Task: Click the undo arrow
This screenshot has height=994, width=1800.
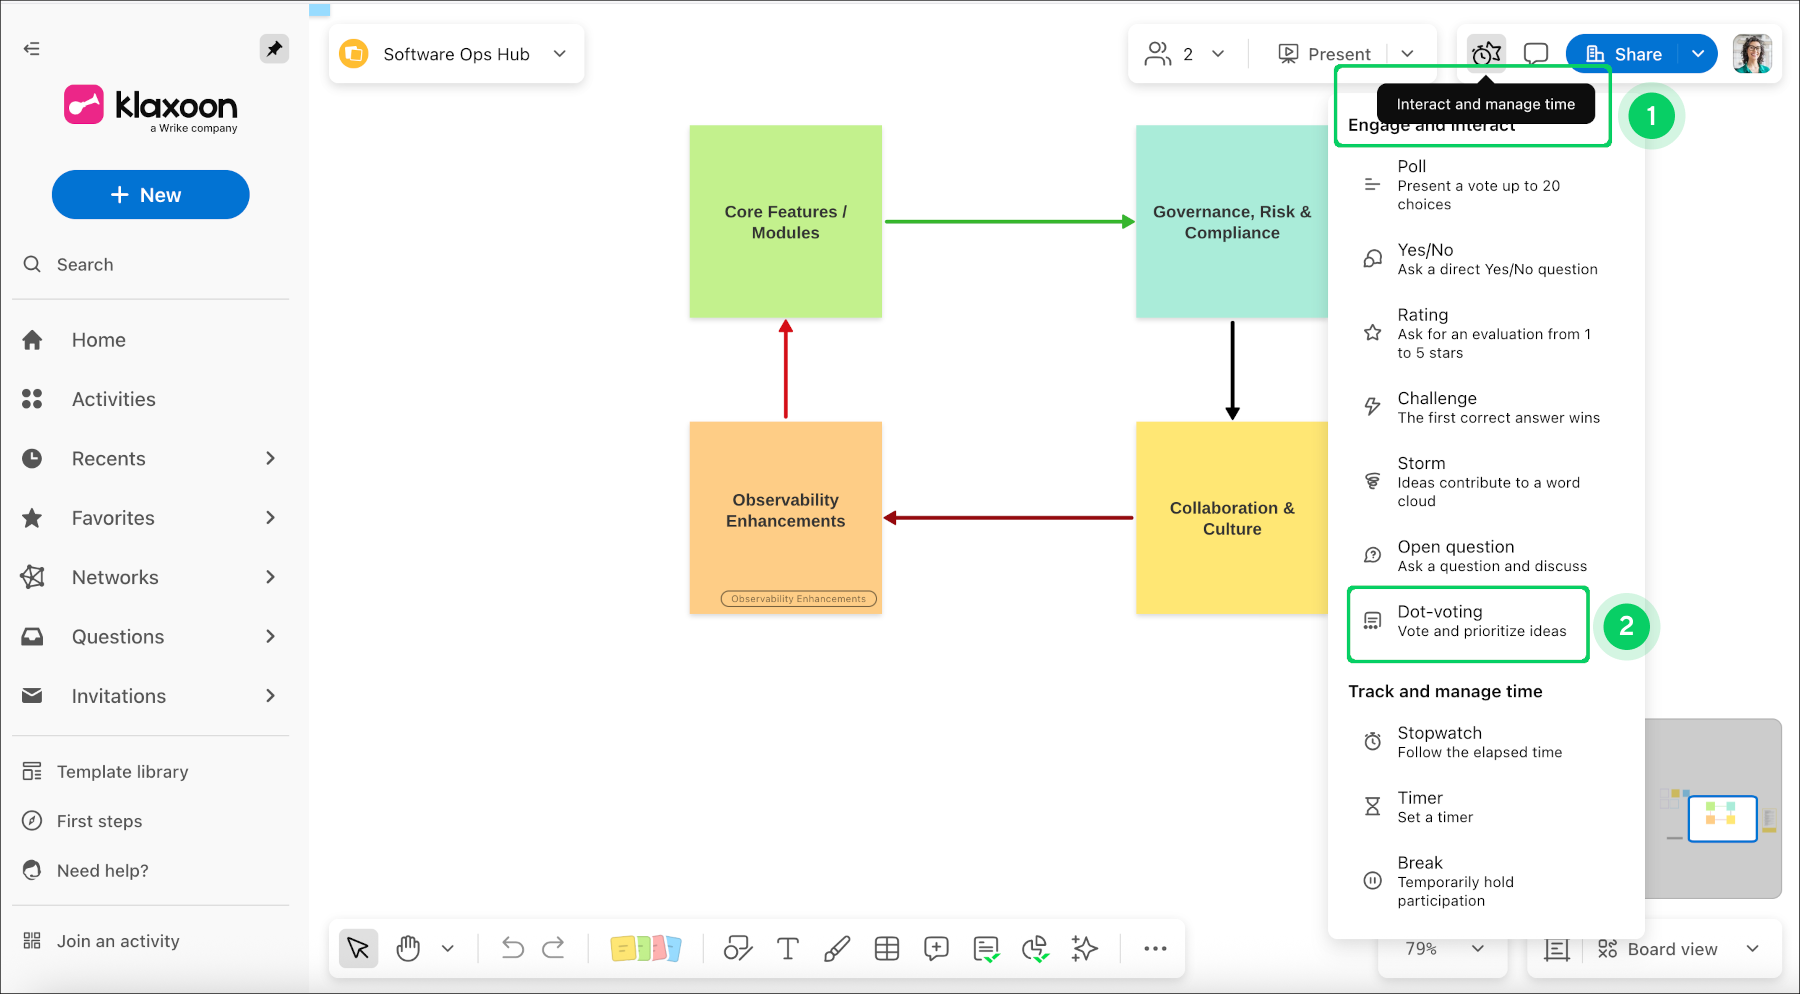Action: [512, 948]
